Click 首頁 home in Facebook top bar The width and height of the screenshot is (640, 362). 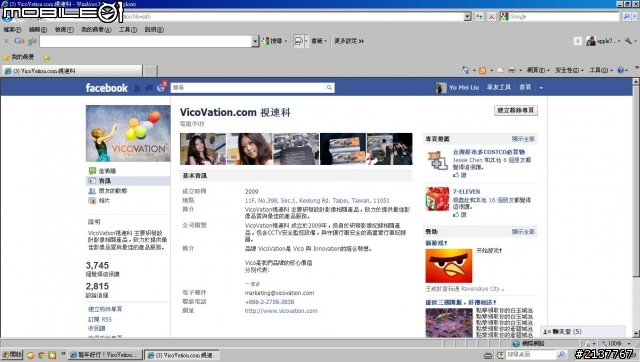(x=525, y=88)
